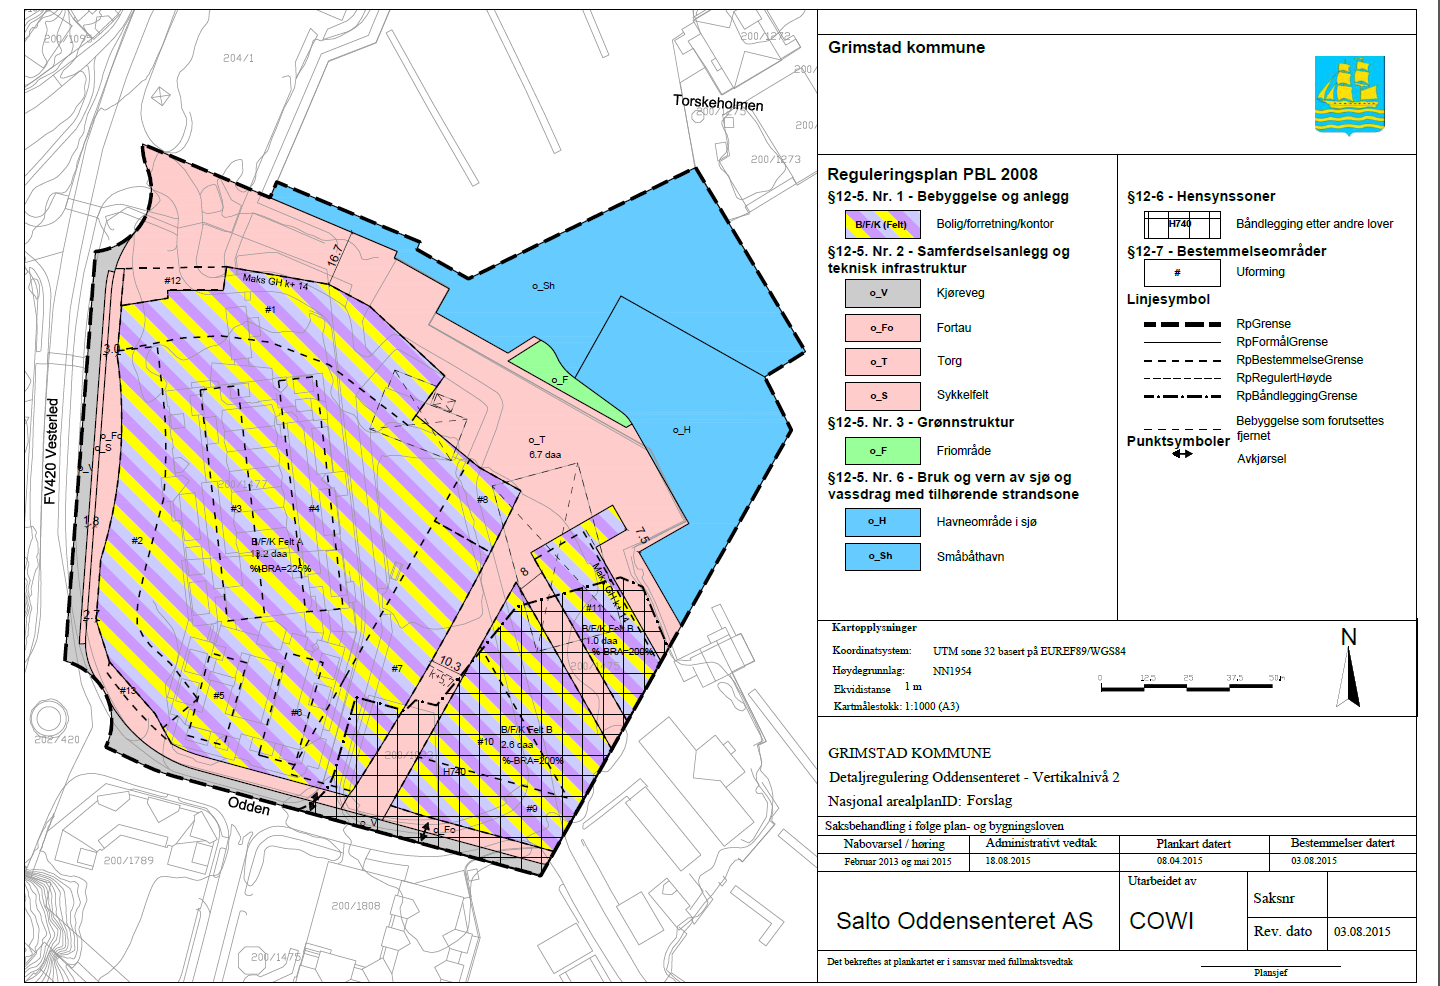Click 'Detaljregulering Oddensenteret - Vertikalnivå 2' title
1440x986 pixels.
click(x=974, y=777)
